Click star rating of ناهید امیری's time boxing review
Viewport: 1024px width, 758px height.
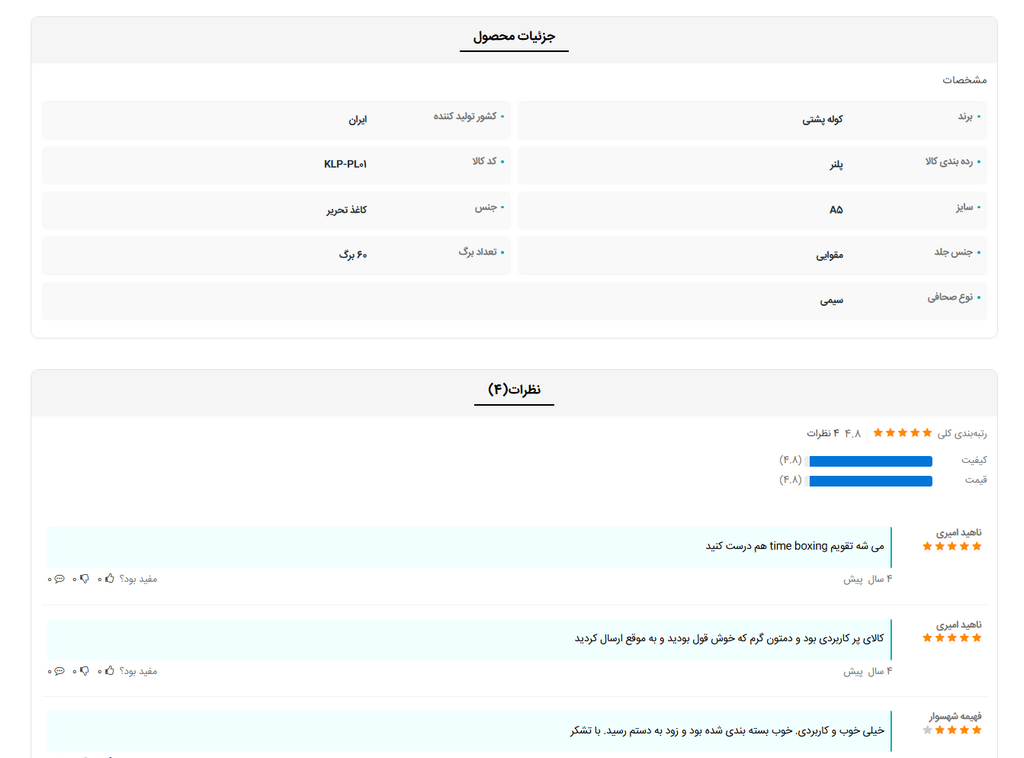click(x=952, y=546)
